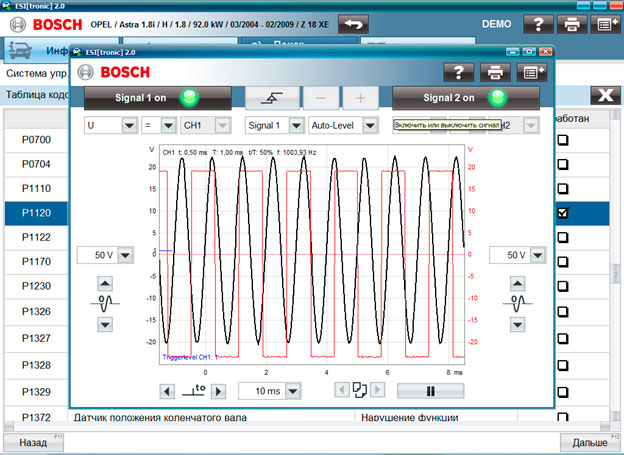Viewport: 624px width, 455px height.
Task: Toggle Signal 1 on button
Action: pyautogui.click(x=158, y=97)
